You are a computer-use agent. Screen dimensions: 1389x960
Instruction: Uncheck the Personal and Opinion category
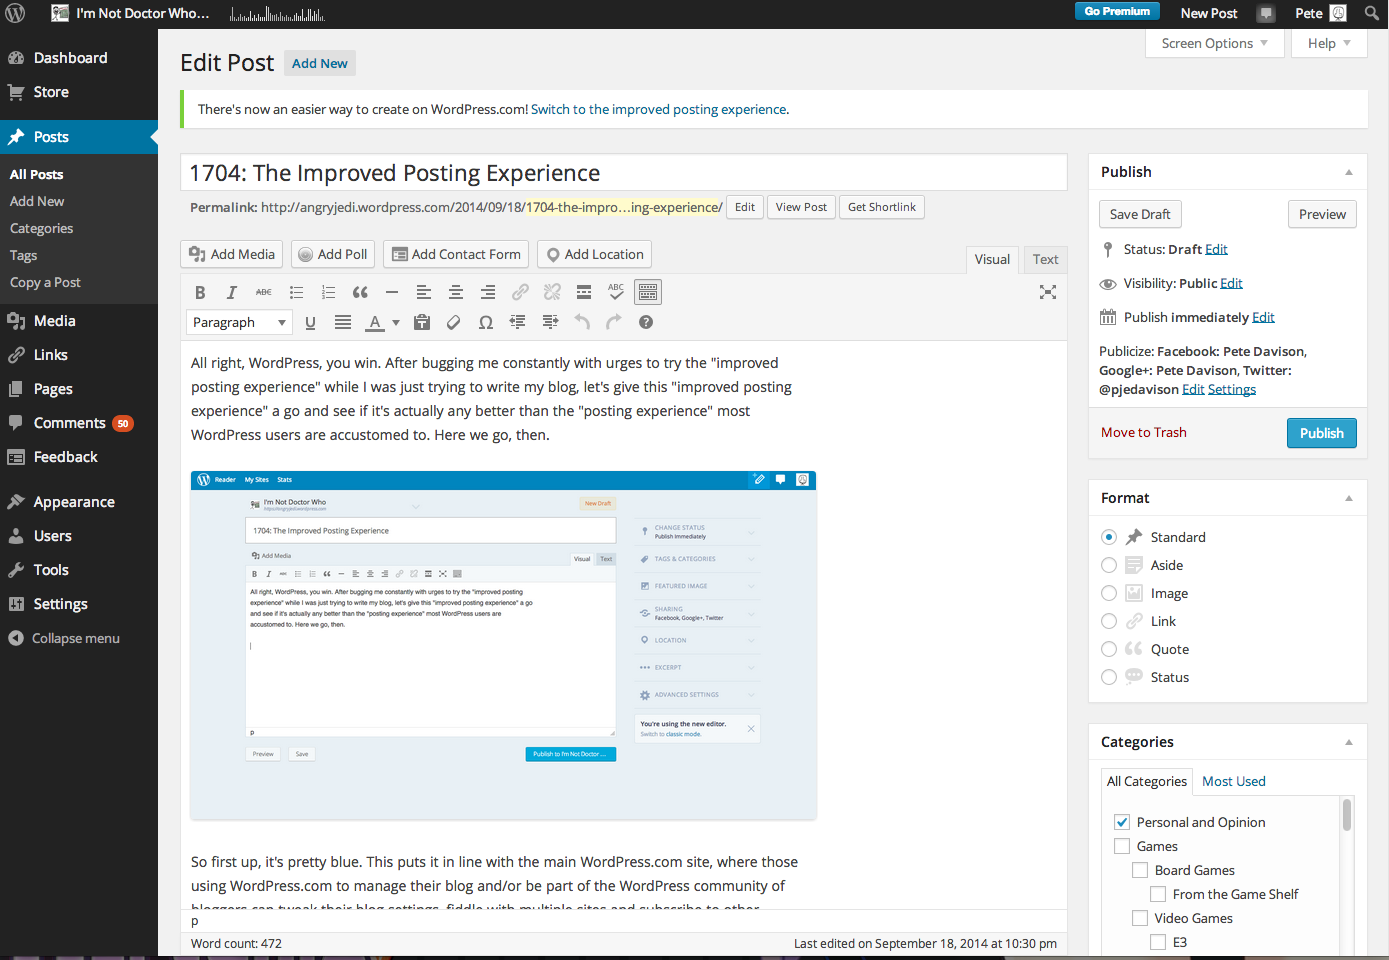pos(1122,821)
